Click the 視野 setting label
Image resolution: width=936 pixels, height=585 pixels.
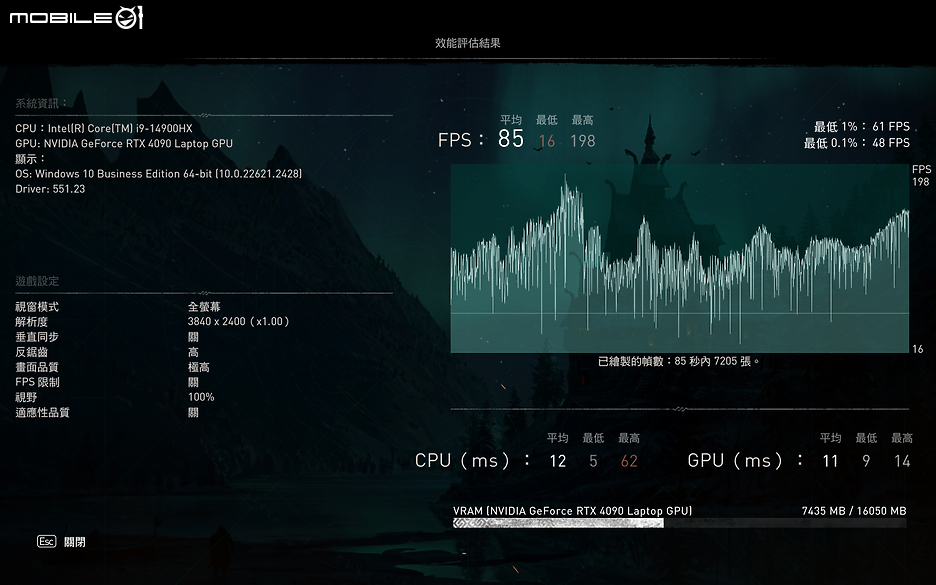coord(26,397)
